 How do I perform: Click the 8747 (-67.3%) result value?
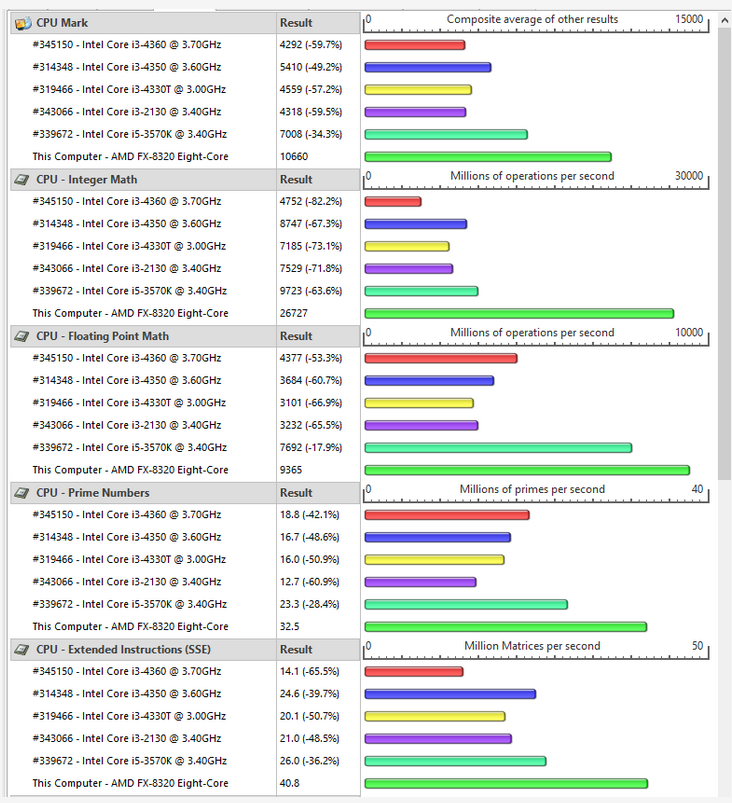point(311,224)
